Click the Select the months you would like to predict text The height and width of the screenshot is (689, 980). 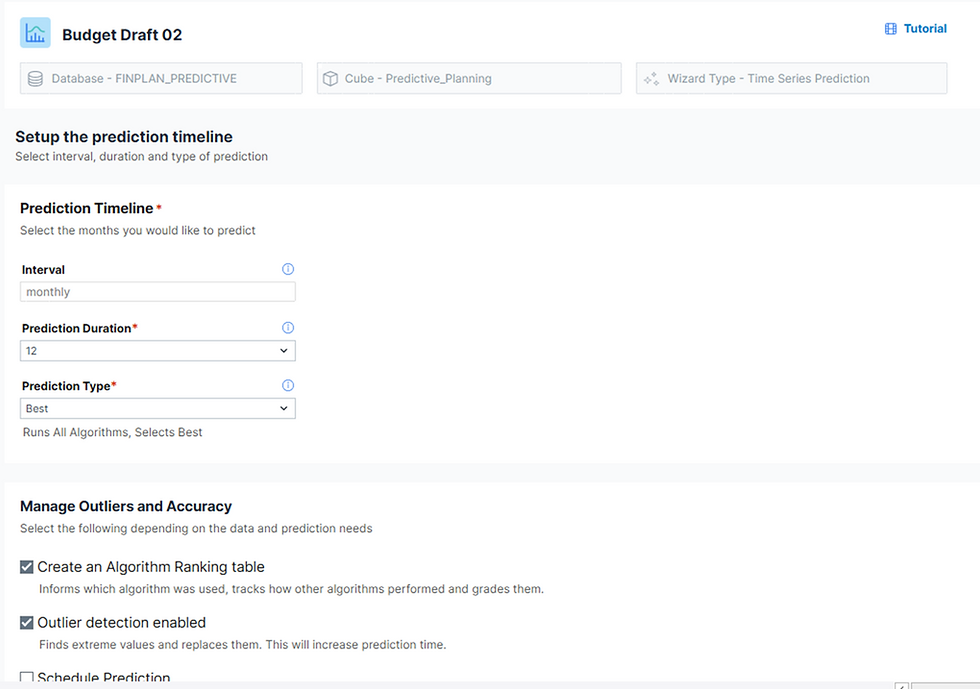coord(138,231)
